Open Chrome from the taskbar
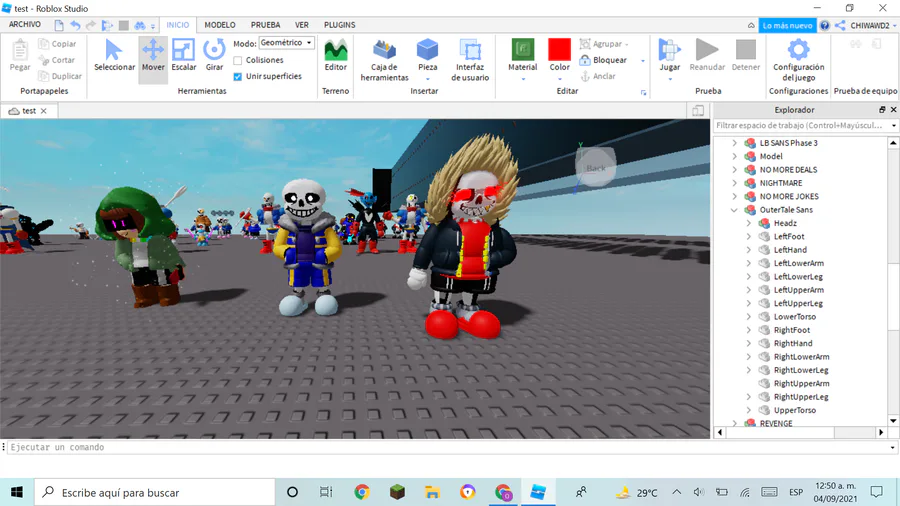Image resolution: width=900 pixels, height=506 pixels. pos(362,492)
